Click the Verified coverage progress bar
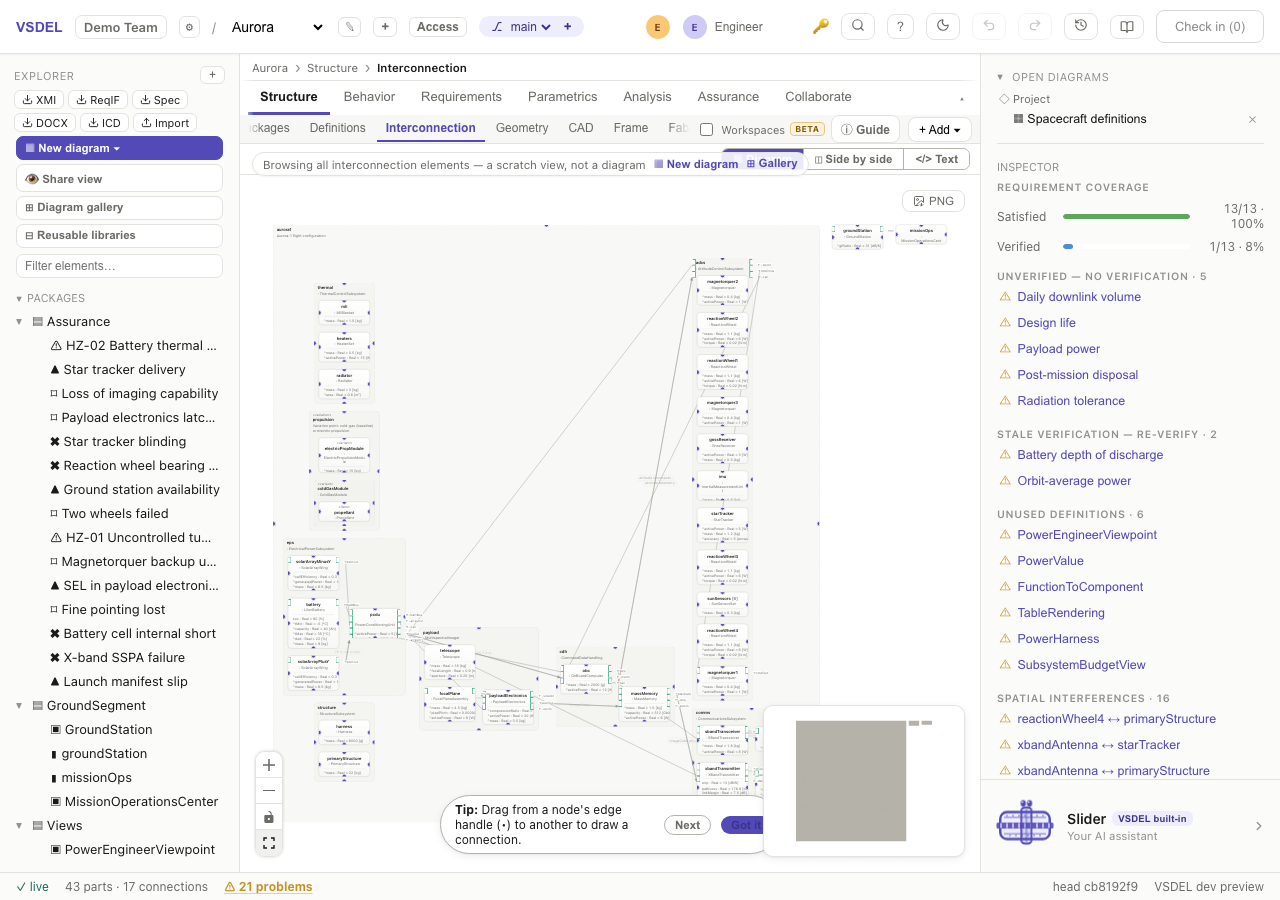 pos(1126,246)
